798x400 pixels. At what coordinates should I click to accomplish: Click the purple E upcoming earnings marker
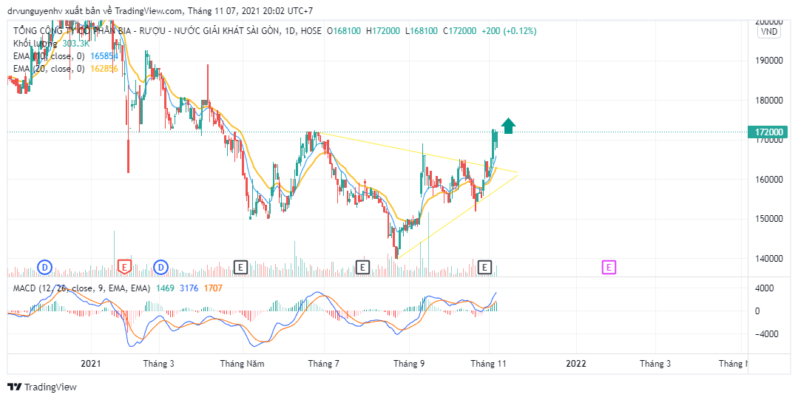[x=609, y=267]
